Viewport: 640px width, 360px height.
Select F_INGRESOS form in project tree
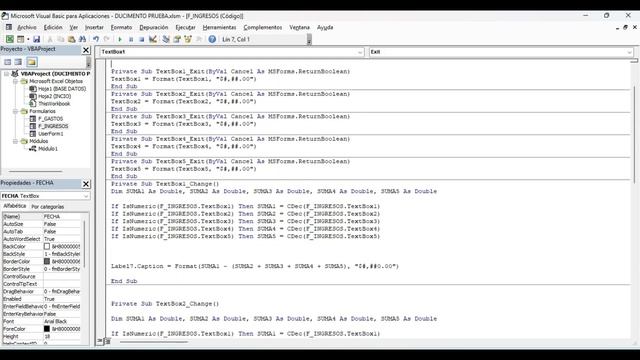(x=53, y=126)
